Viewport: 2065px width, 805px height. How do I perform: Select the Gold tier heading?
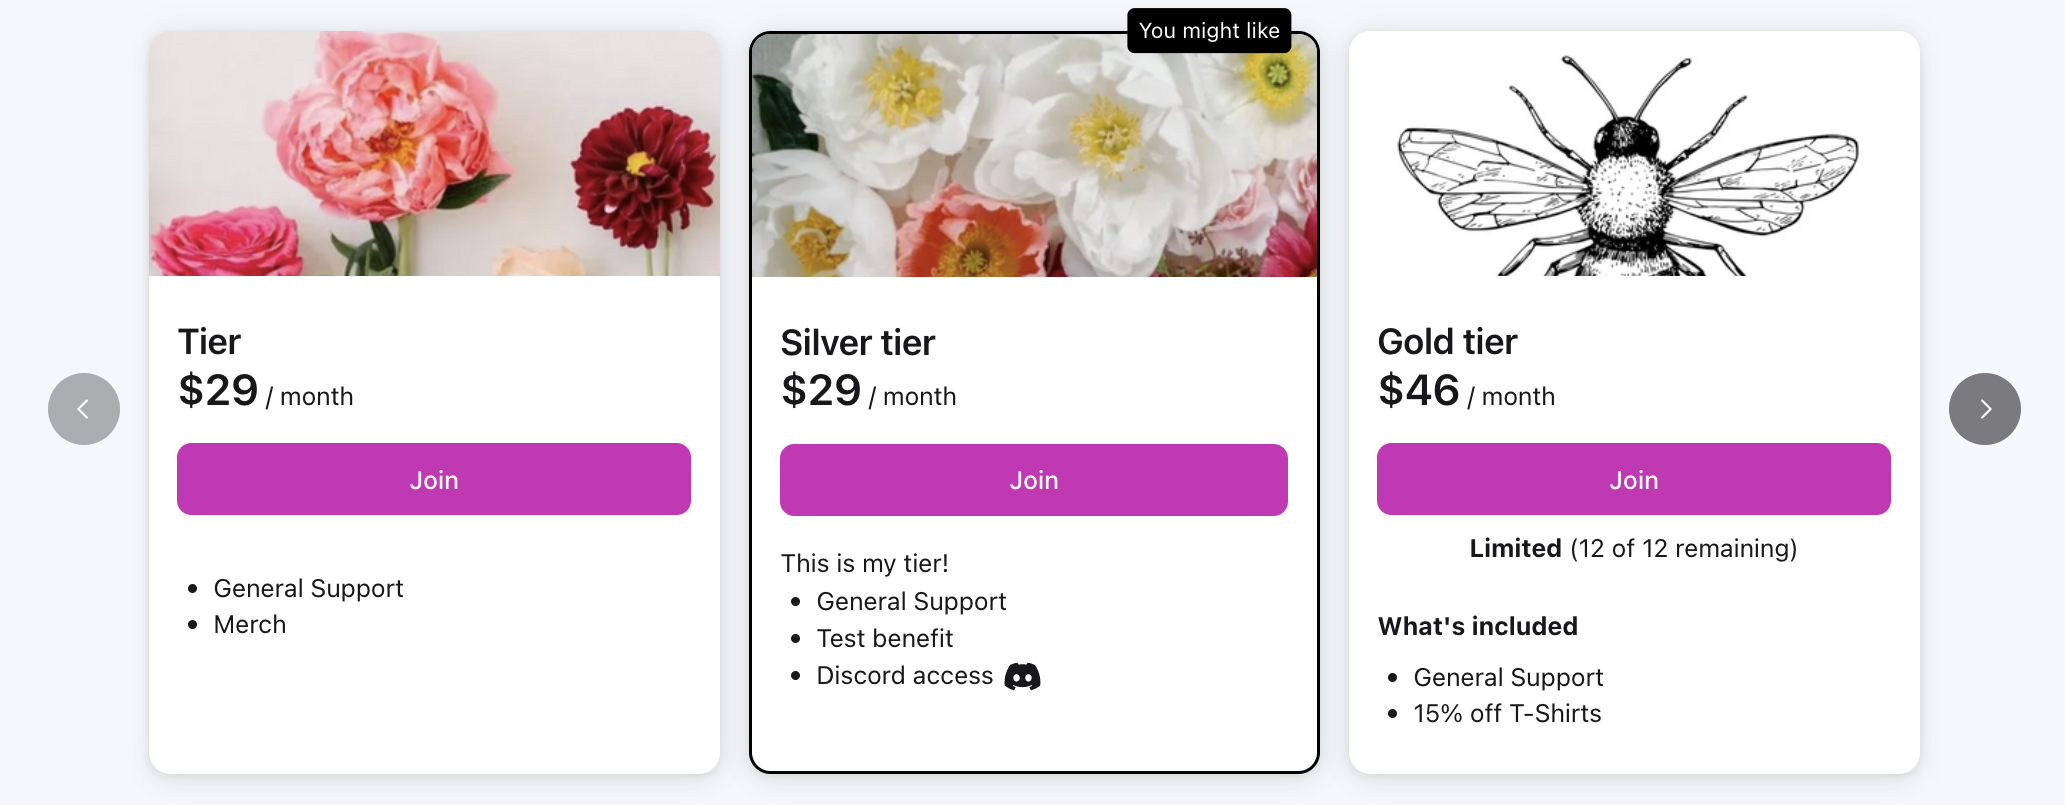pos(1447,342)
